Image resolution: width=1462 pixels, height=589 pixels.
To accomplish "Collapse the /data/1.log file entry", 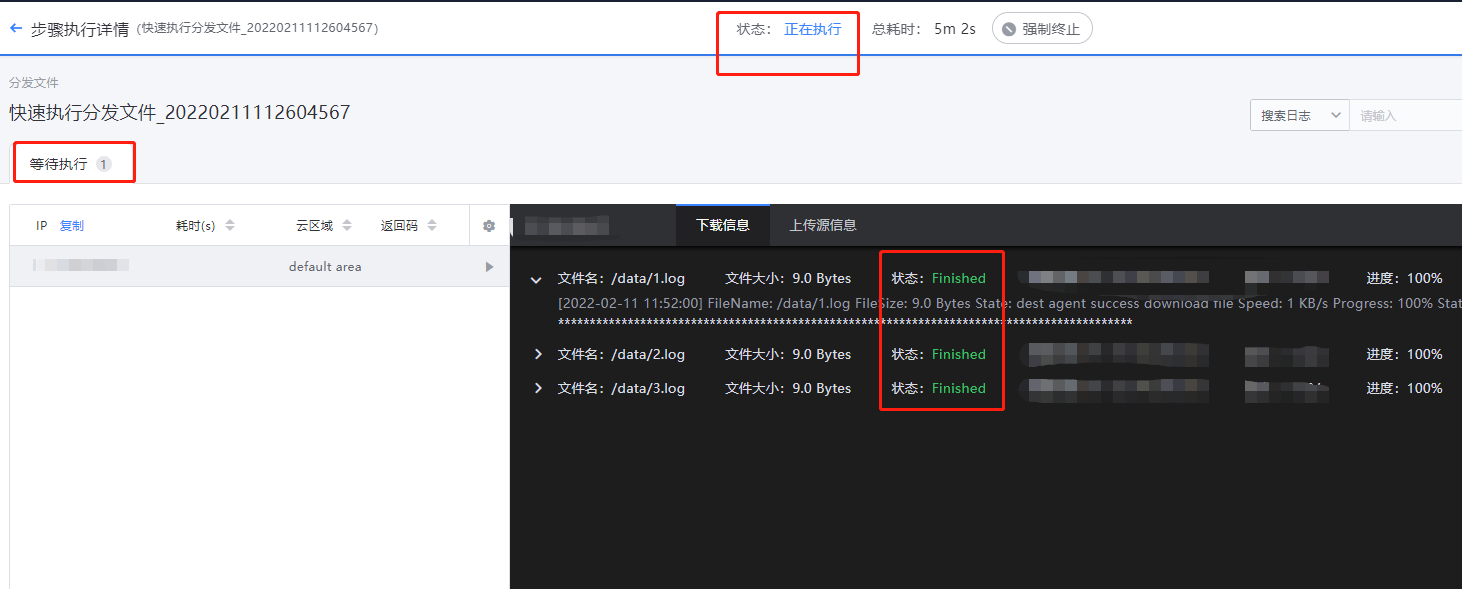I will tap(536, 280).
